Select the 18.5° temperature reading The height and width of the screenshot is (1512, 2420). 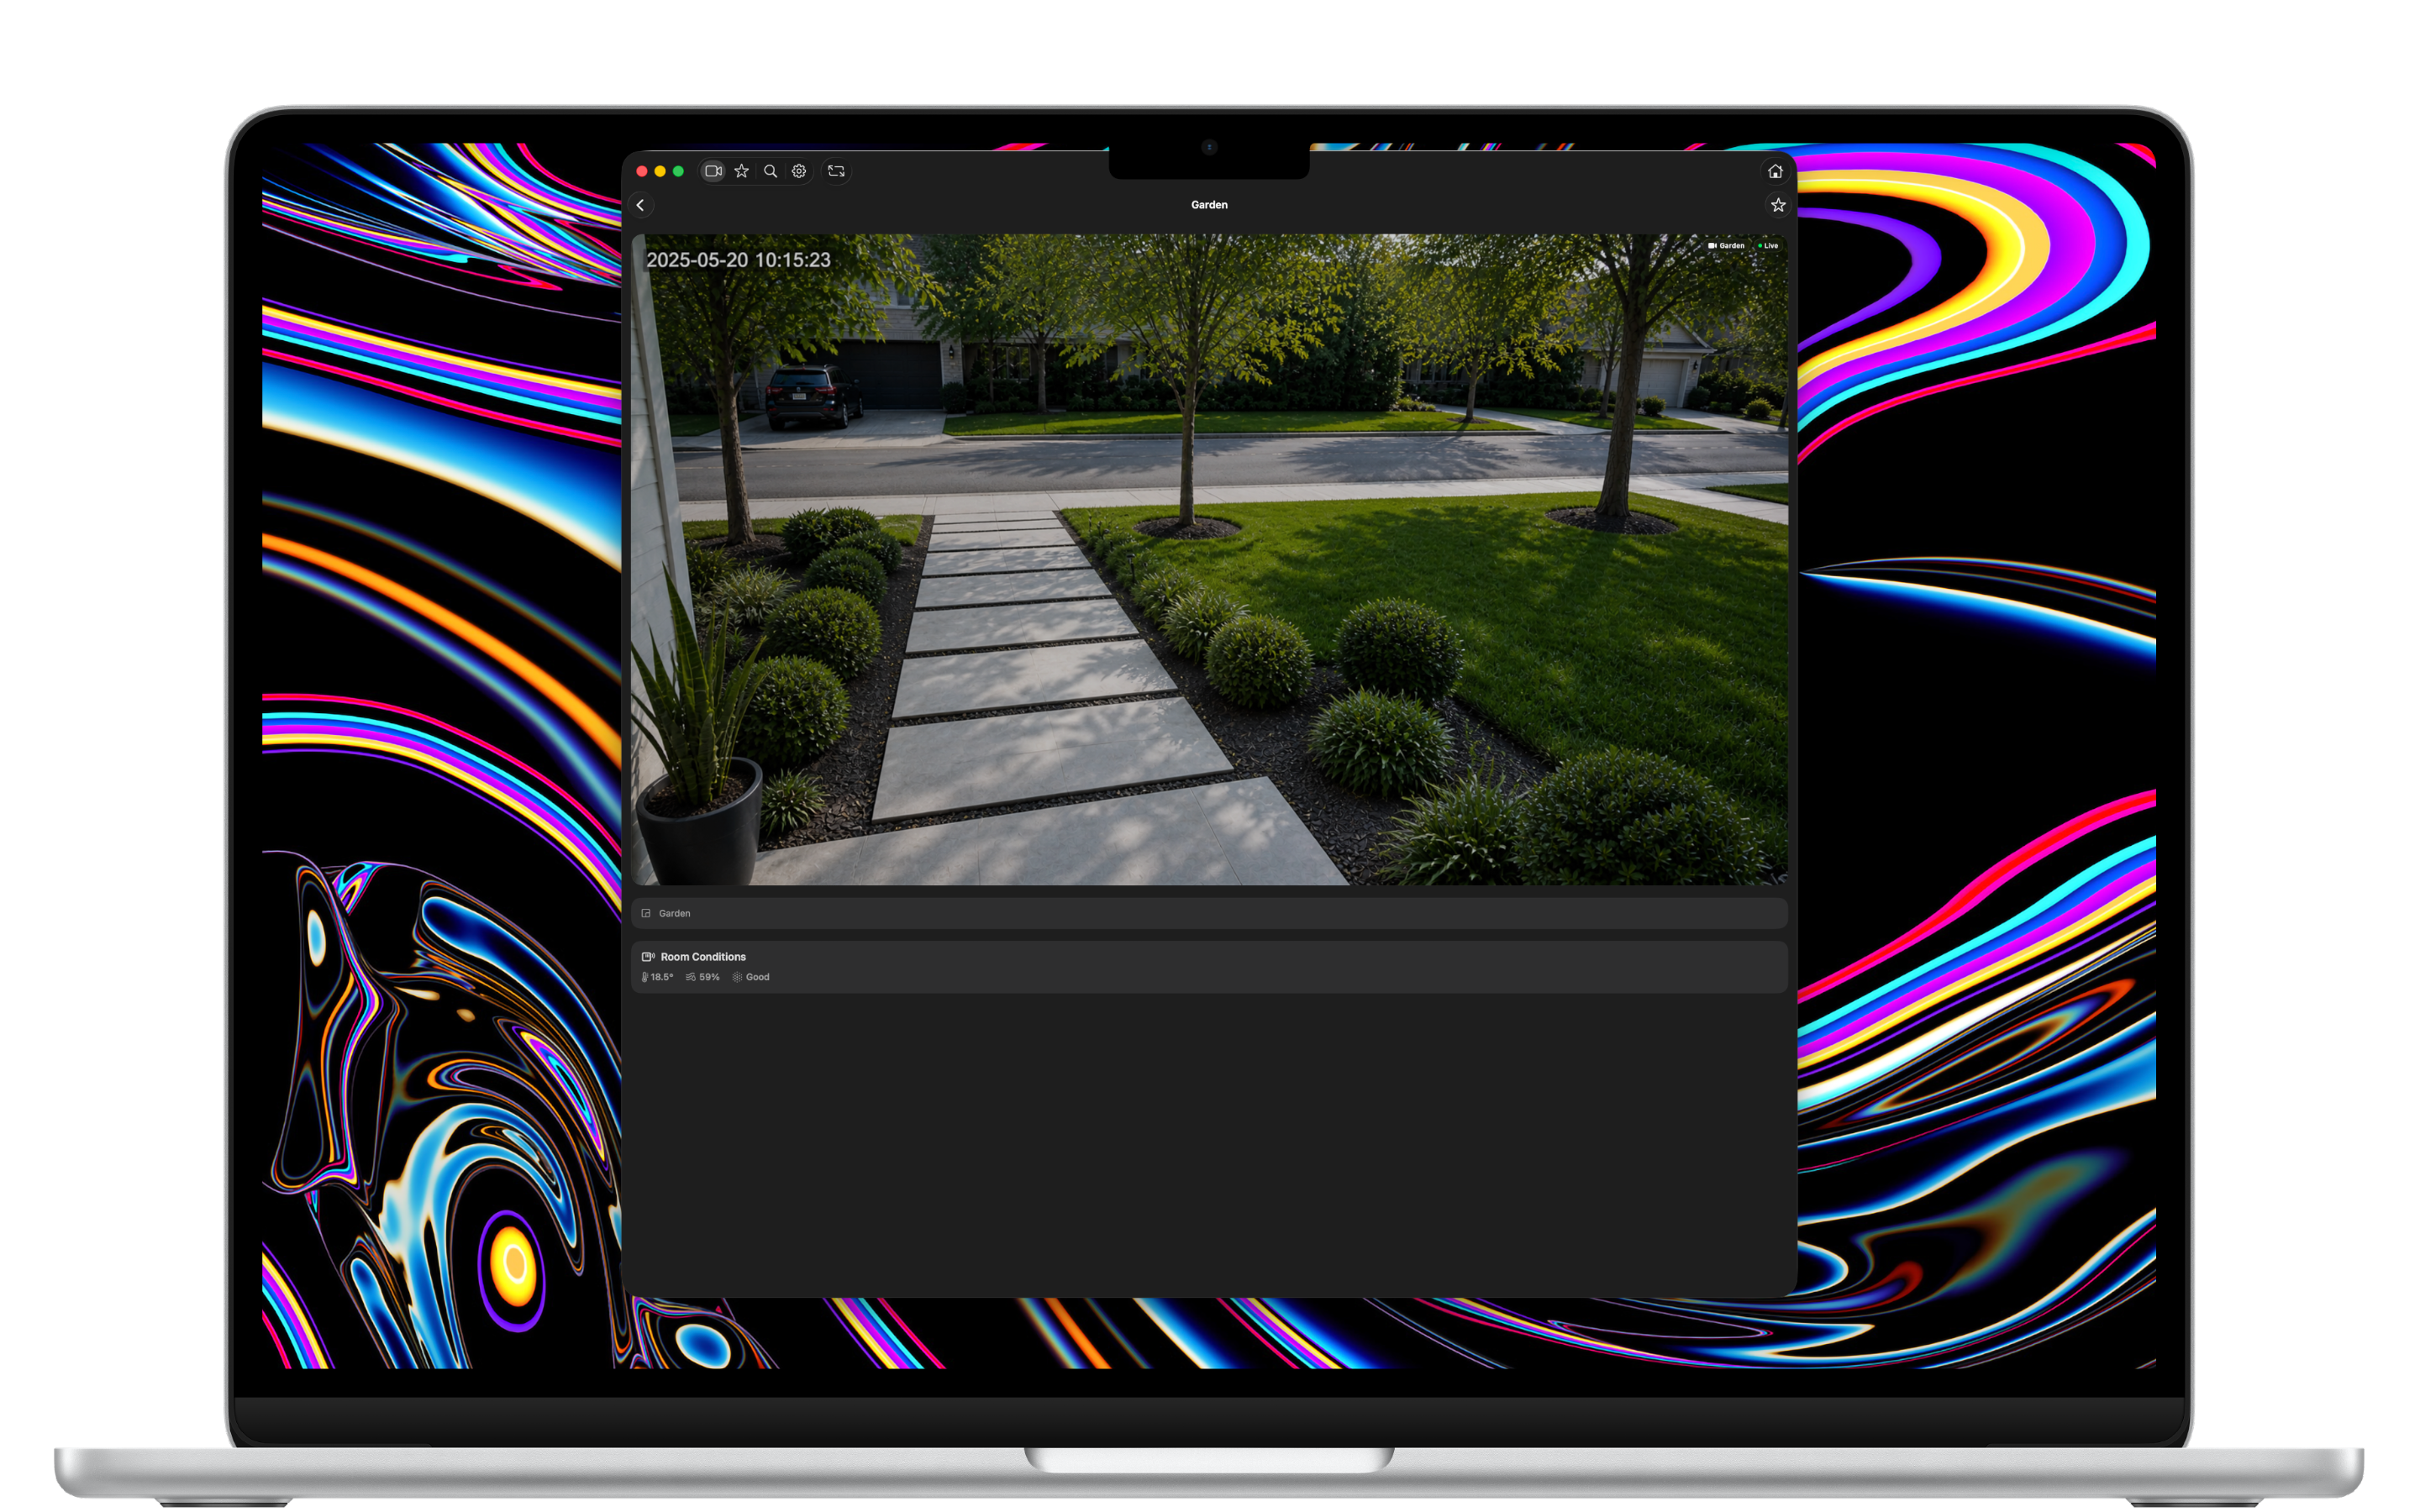point(662,977)
